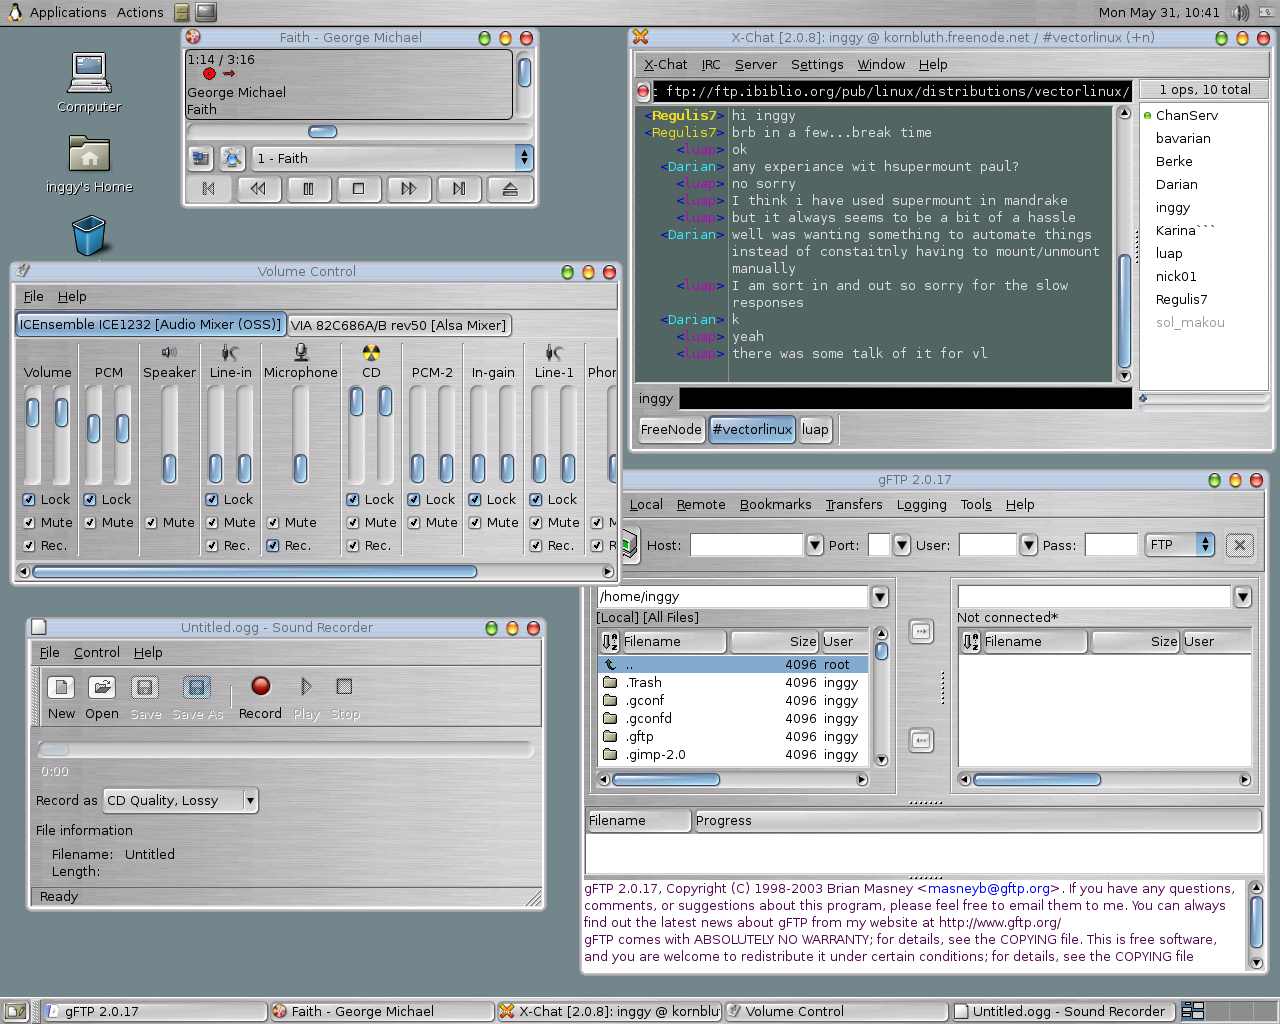This screenshot has height=1024, width=1280.
Task: Click the Play icon in Sound Recorder
Action: pyautogui.click(x=306, y=697)
